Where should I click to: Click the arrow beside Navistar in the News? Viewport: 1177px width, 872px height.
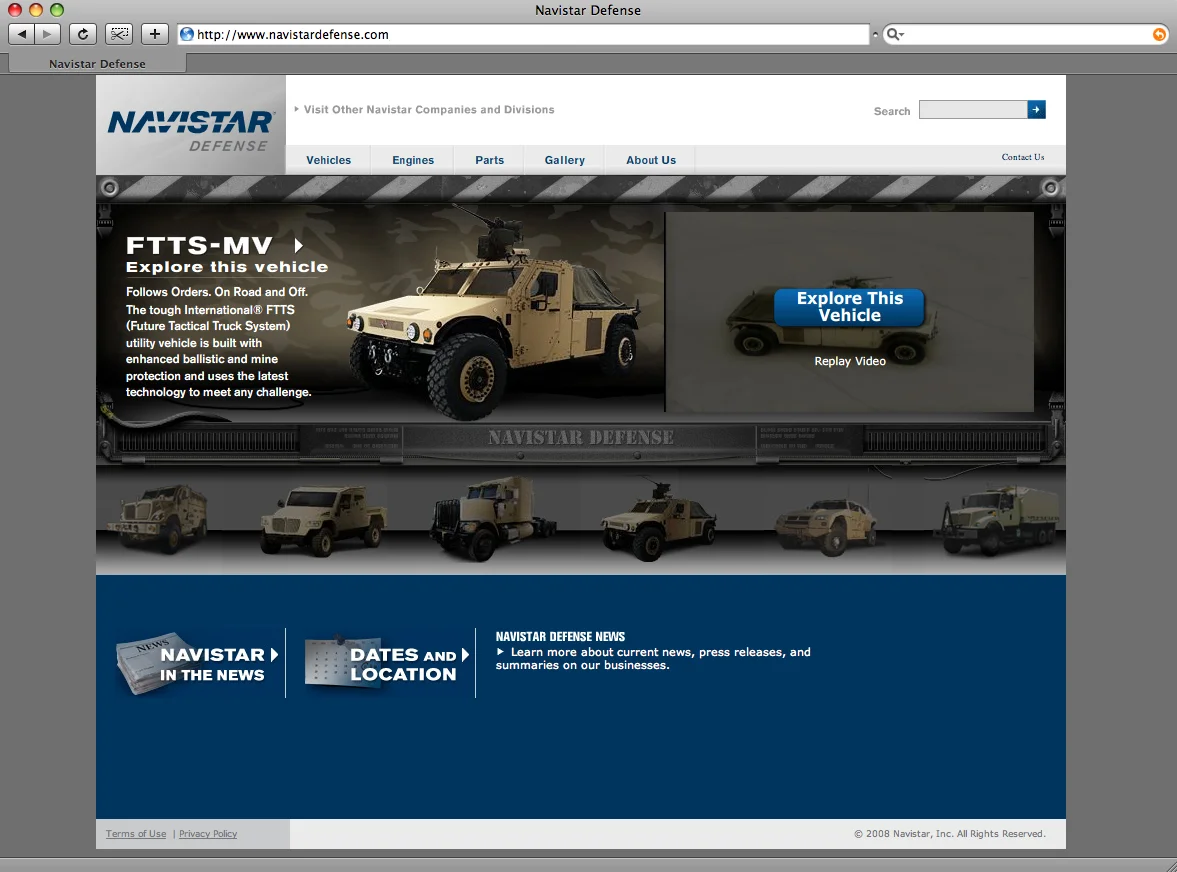(x=275, y=654)
